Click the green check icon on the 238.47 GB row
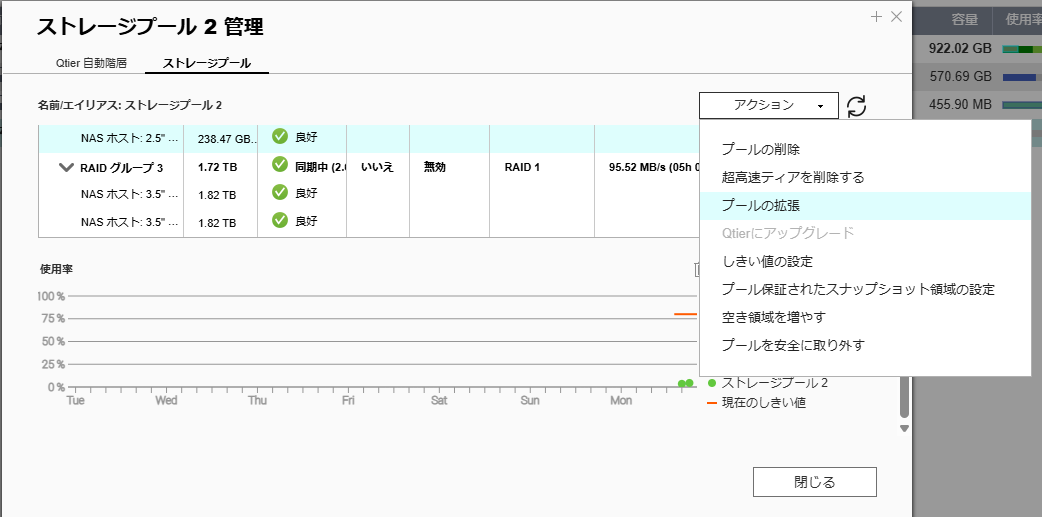Screen dimensions: 1042x517 pos(280,137)
